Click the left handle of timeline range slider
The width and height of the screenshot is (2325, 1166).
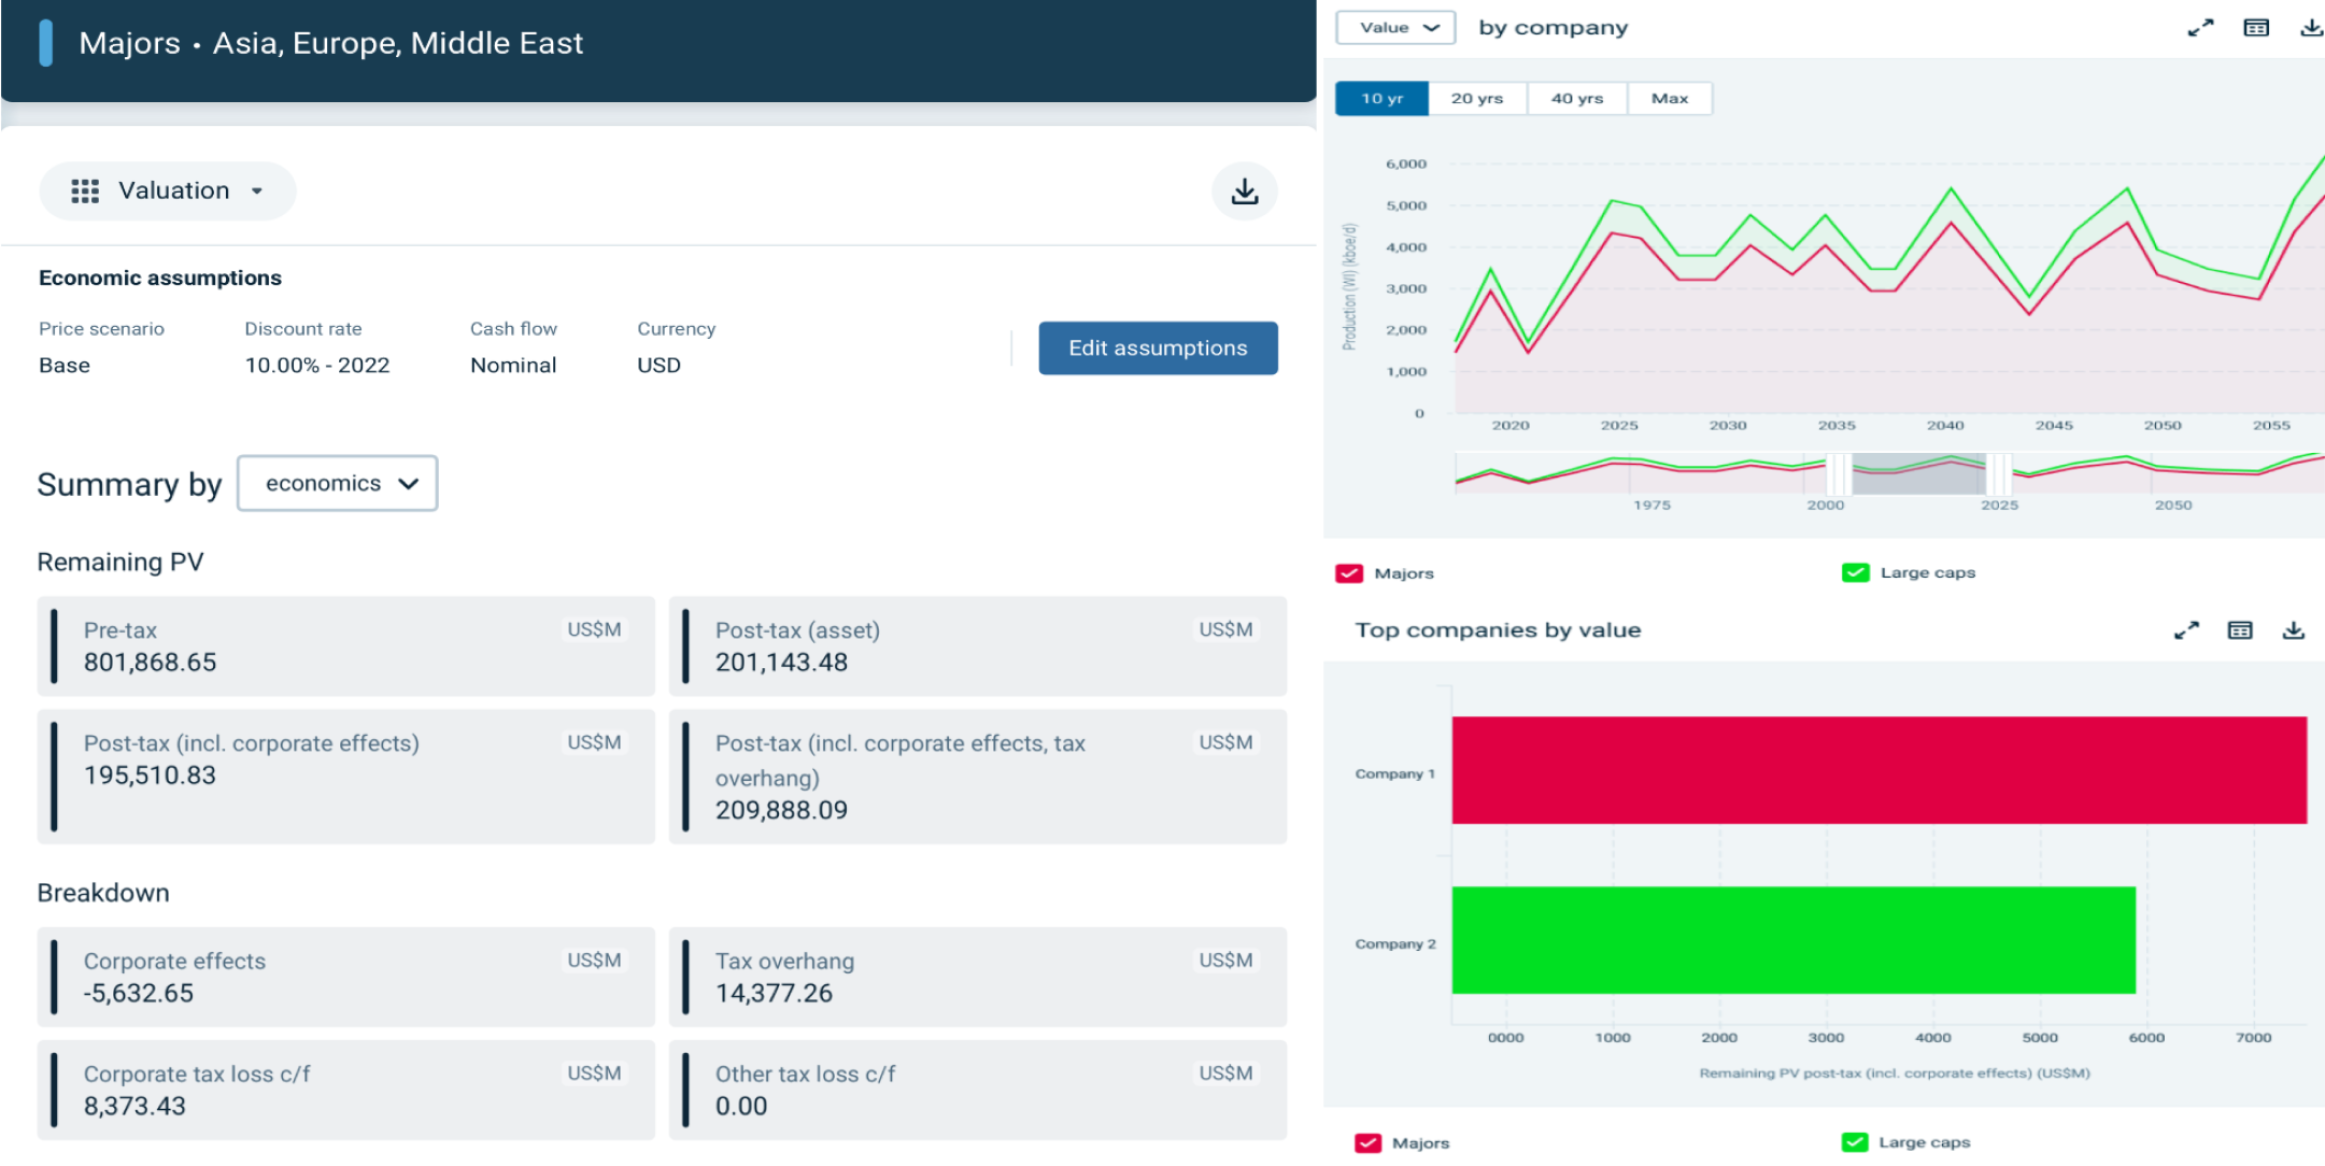[1838, 474]
